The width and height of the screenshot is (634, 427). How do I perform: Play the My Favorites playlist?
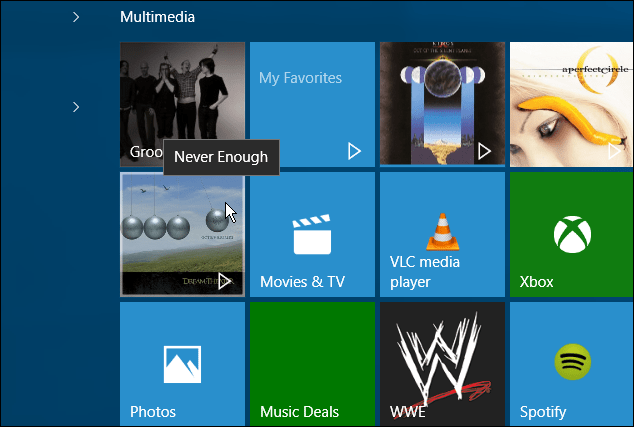[x=354, y=151]
